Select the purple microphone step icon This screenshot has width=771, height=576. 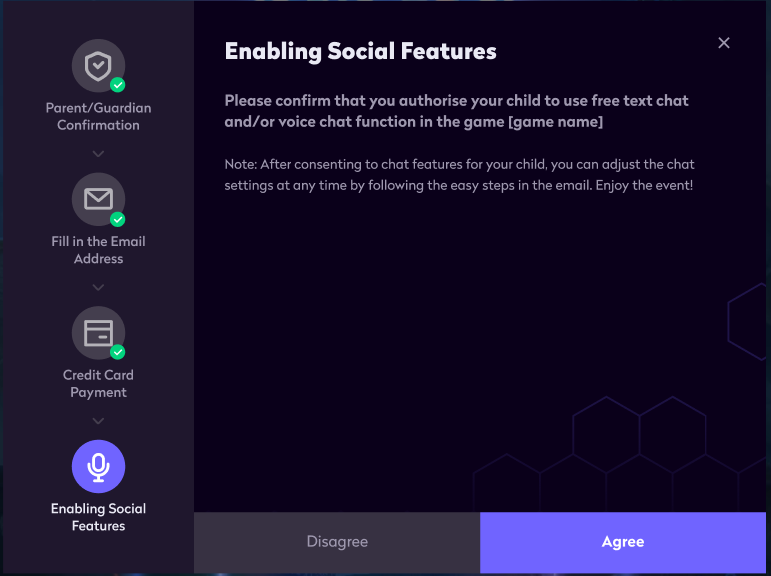click(x=98, y=466)
